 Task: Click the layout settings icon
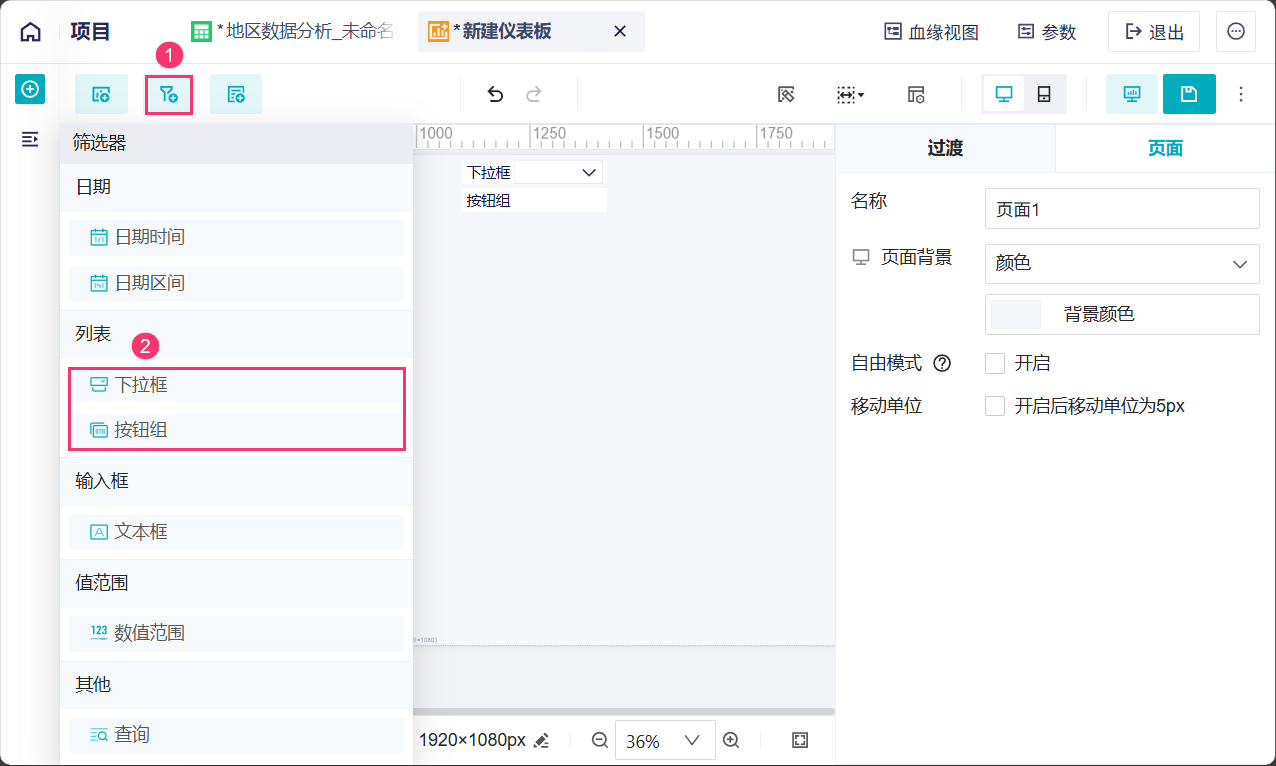pyautogui.click(x=916, y=94)
